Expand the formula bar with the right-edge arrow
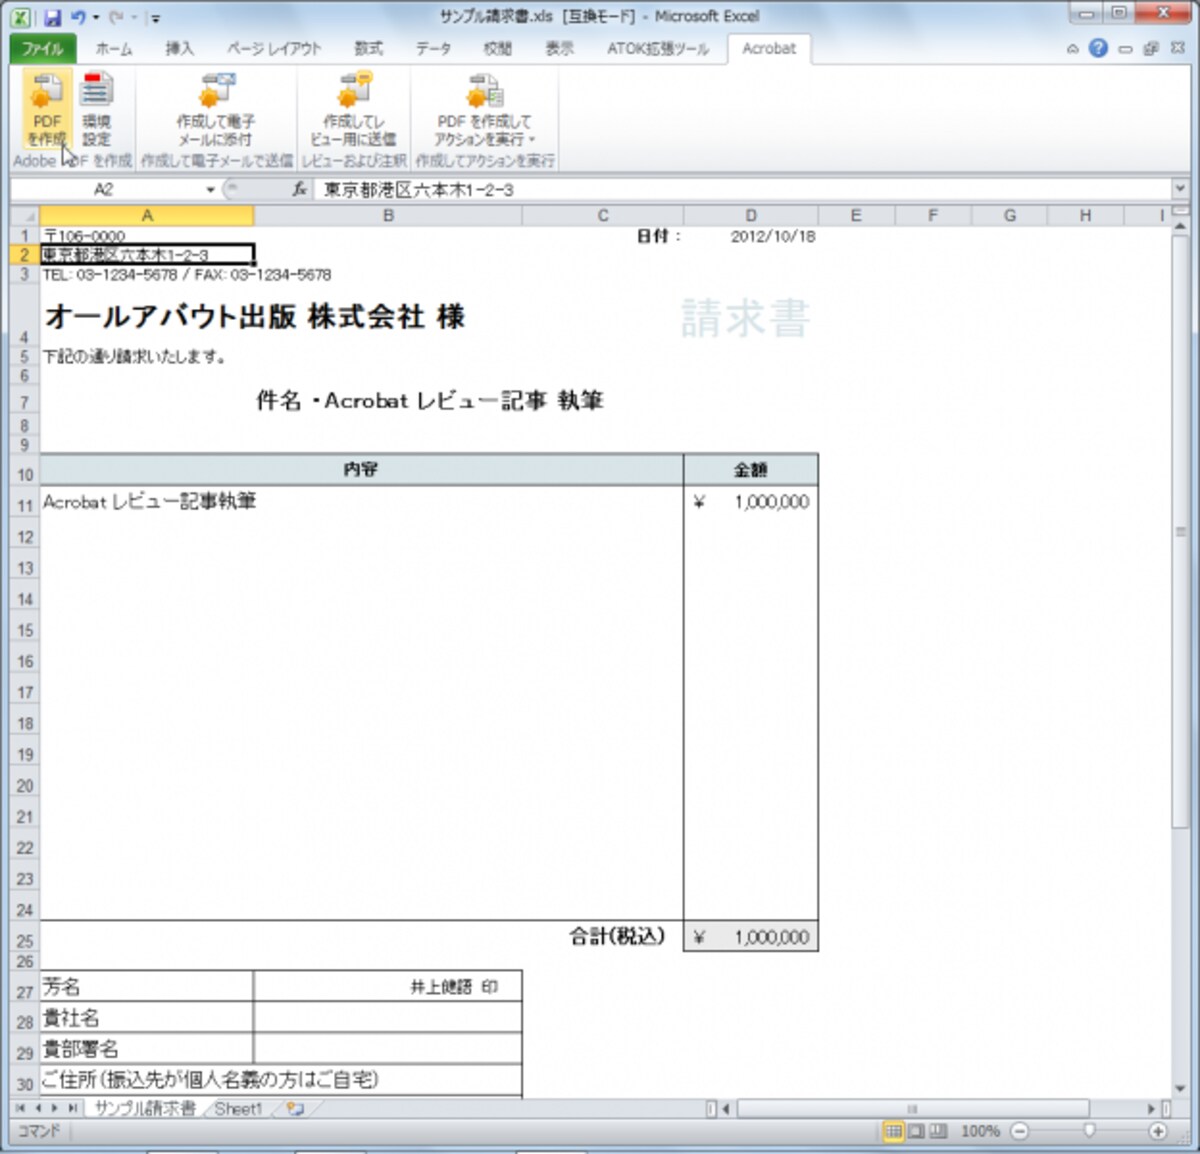1200x1154 pixels. pyautogui.click(x=1180, y=188)
